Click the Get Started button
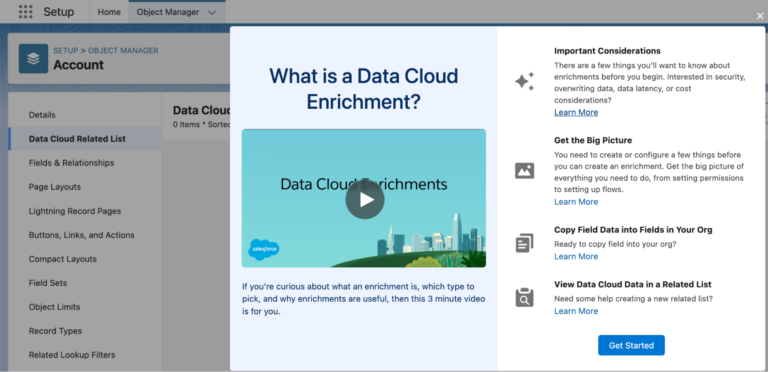 (631, 345)
